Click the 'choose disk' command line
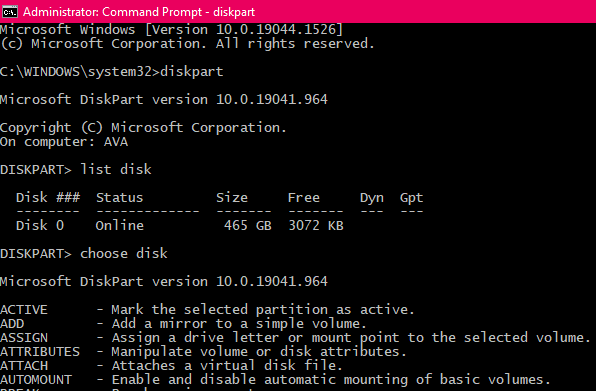Image resolution: width=596 pixels, height=391 pixels. 84,253
